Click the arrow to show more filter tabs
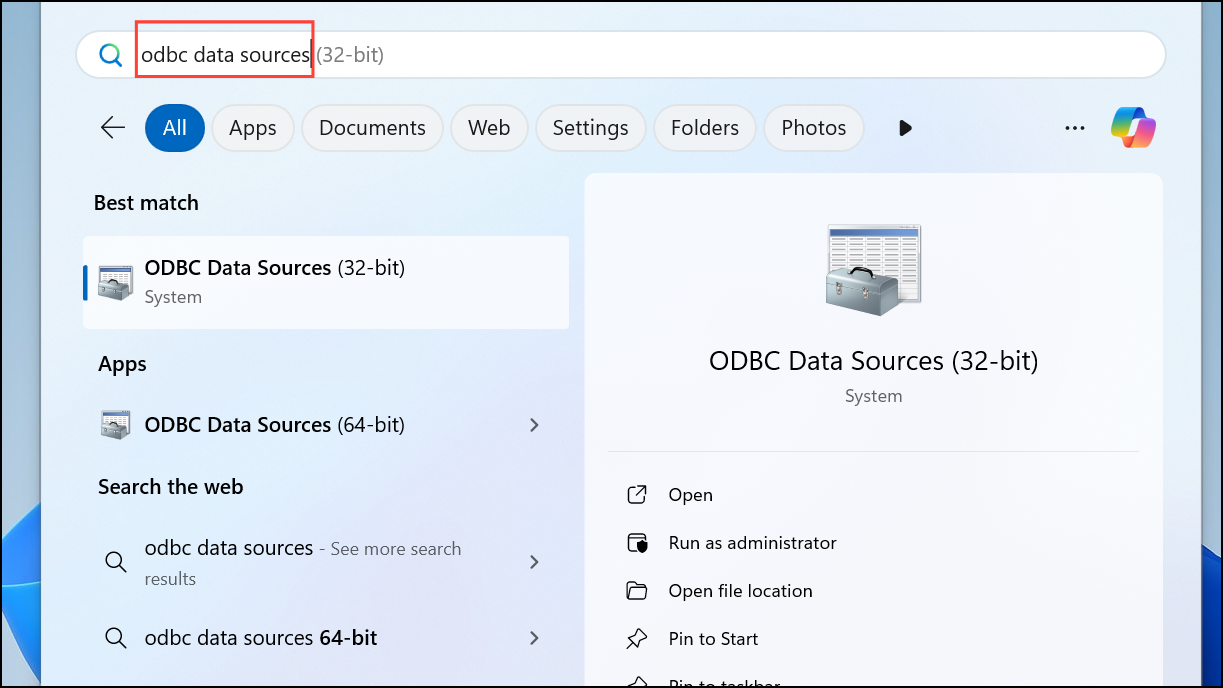Image resolution: width=1223 pixels, height=688 pixels. pyautogui.click(x=905, y=127)
